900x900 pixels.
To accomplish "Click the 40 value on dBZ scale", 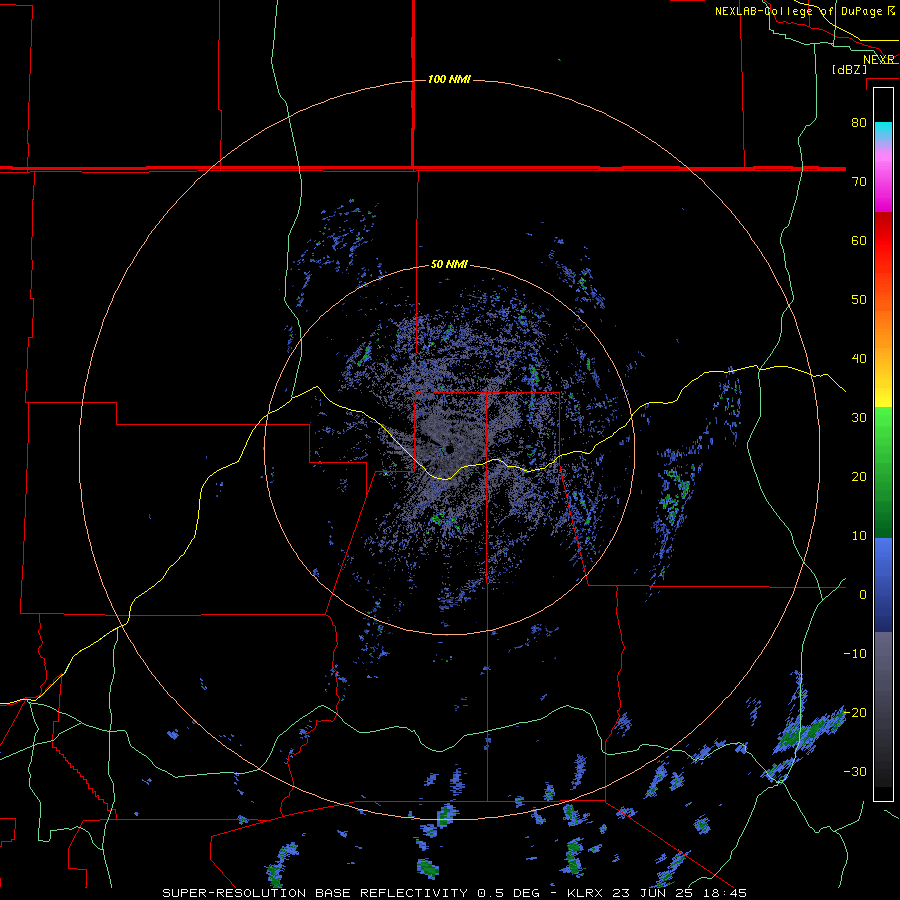I will coord(859,359).
